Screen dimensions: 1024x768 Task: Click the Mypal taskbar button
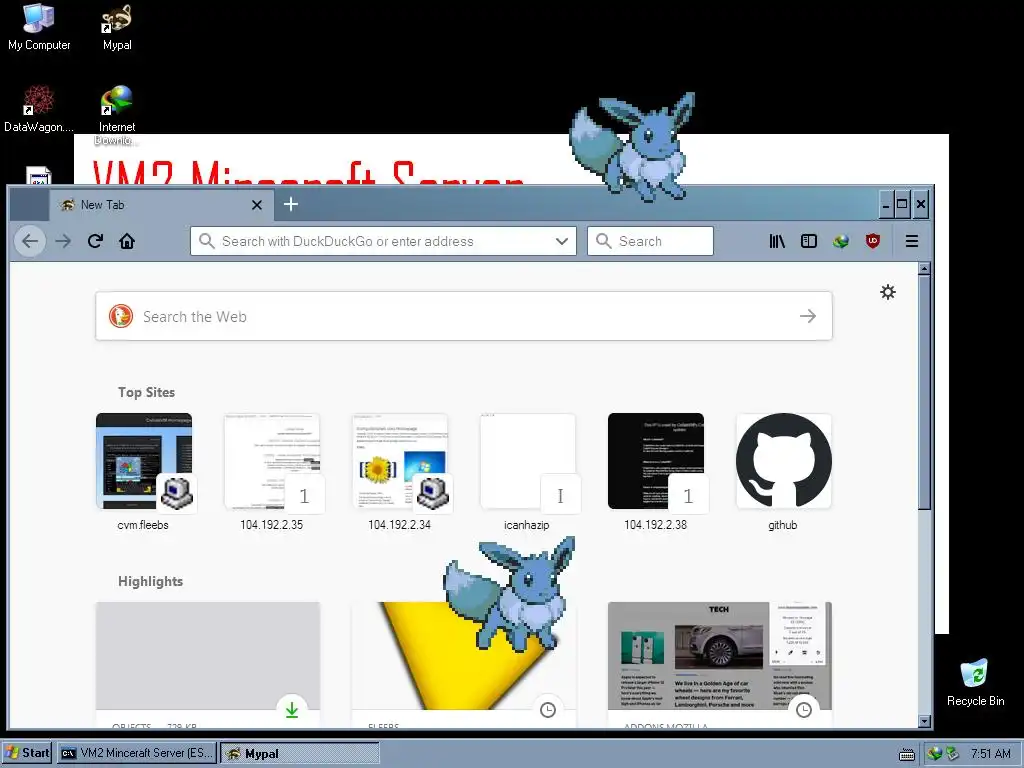click(300, 753)
